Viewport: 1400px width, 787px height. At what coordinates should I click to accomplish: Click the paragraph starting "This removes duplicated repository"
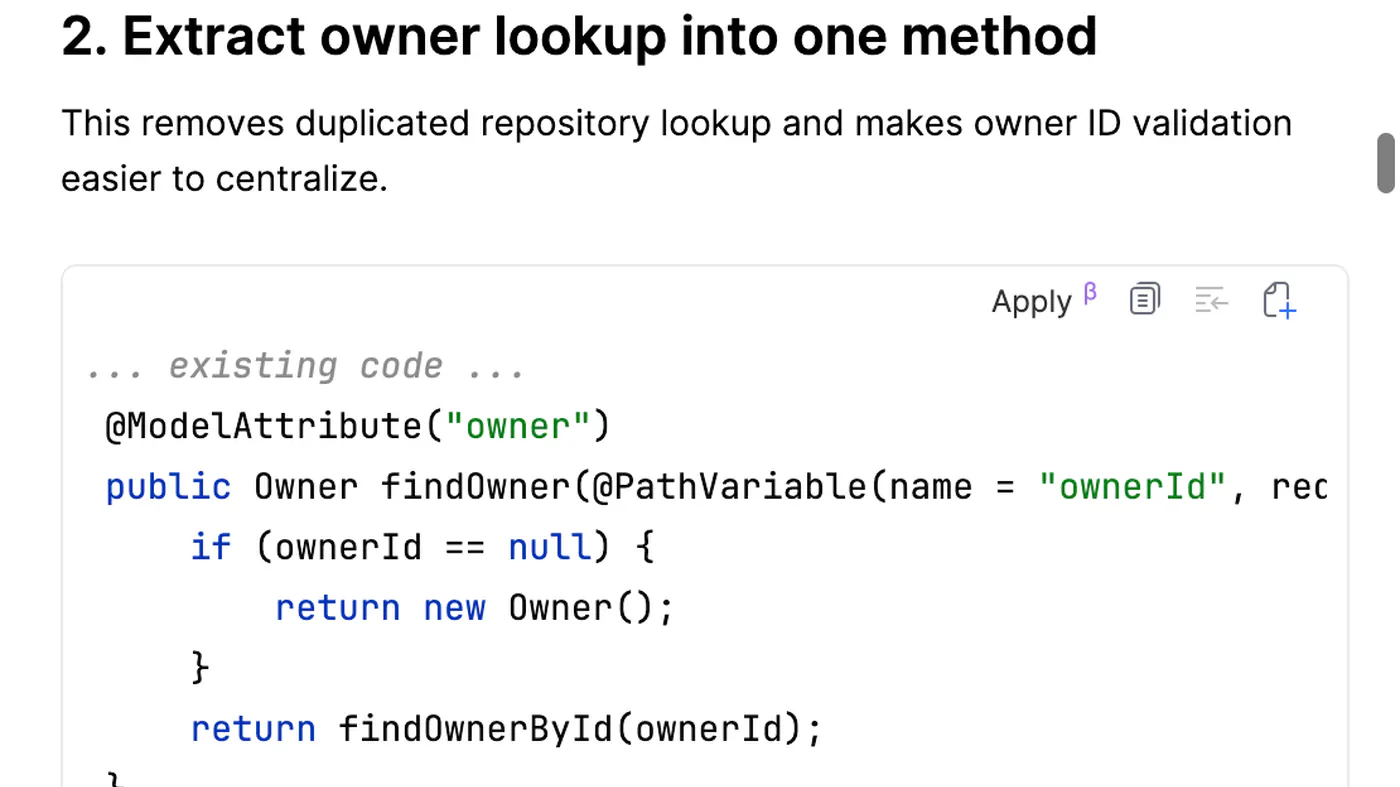pyautogui.click(x=676, y=151)
